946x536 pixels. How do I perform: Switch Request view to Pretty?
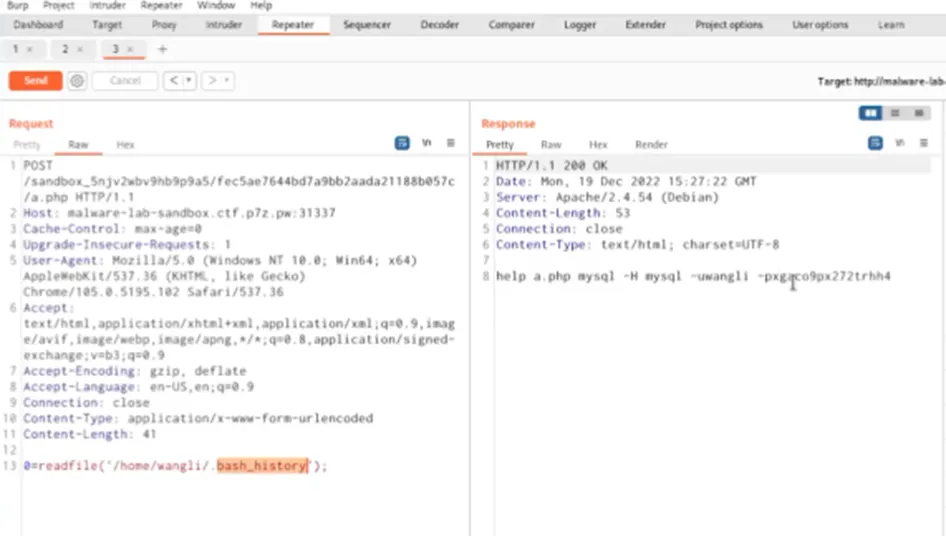point(27,145)
